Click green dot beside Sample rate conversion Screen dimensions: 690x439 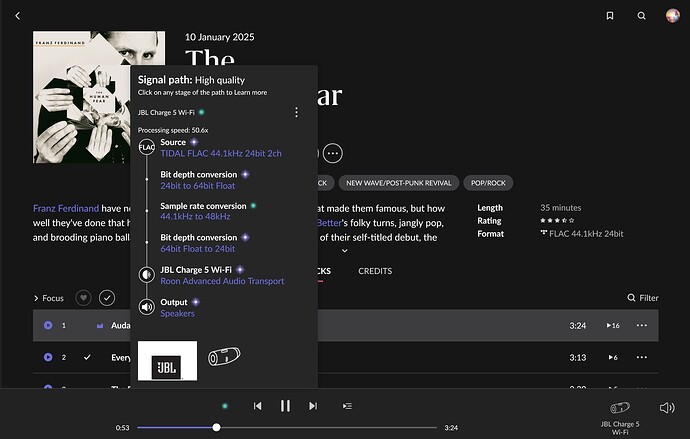[x=253, y=206]
